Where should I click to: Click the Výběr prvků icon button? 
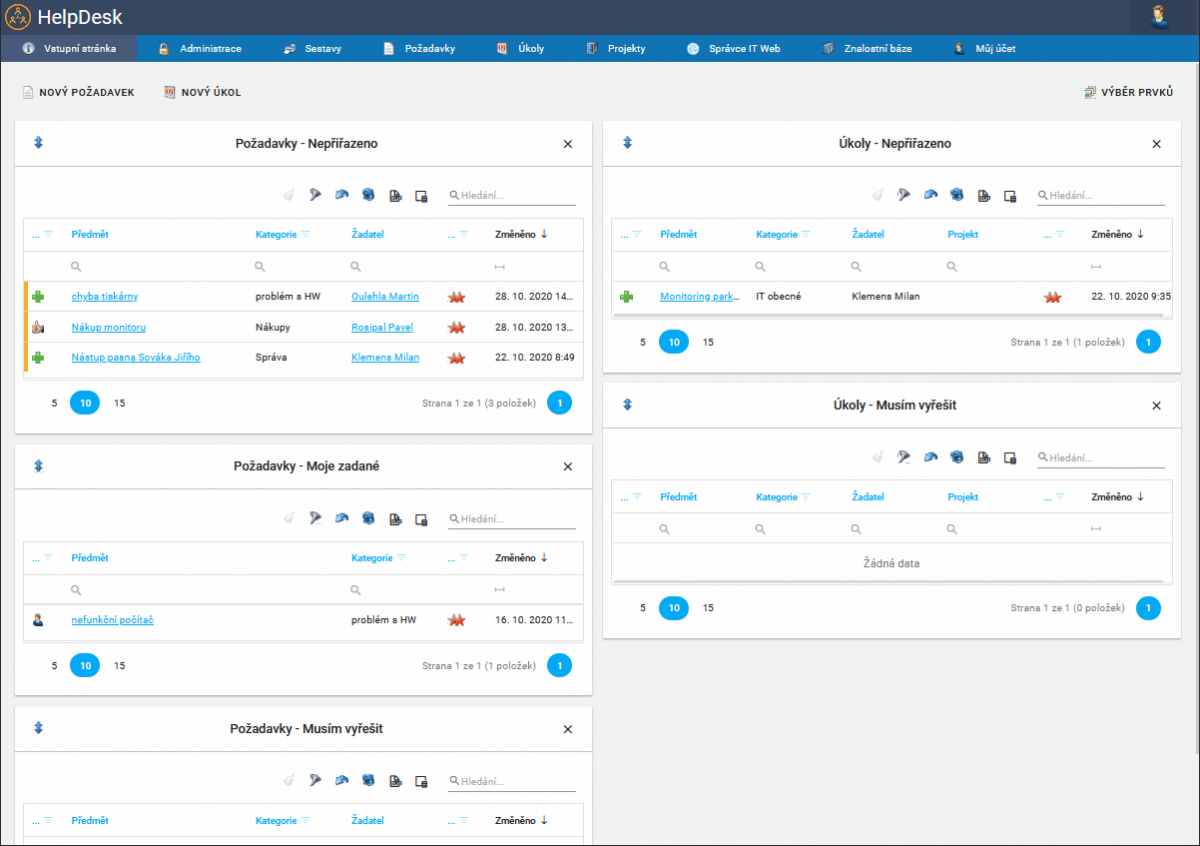click(x=1091, y=92)
